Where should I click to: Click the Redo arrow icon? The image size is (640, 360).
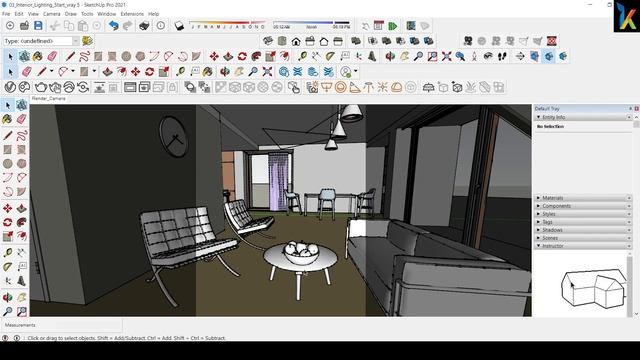[128, 26]
